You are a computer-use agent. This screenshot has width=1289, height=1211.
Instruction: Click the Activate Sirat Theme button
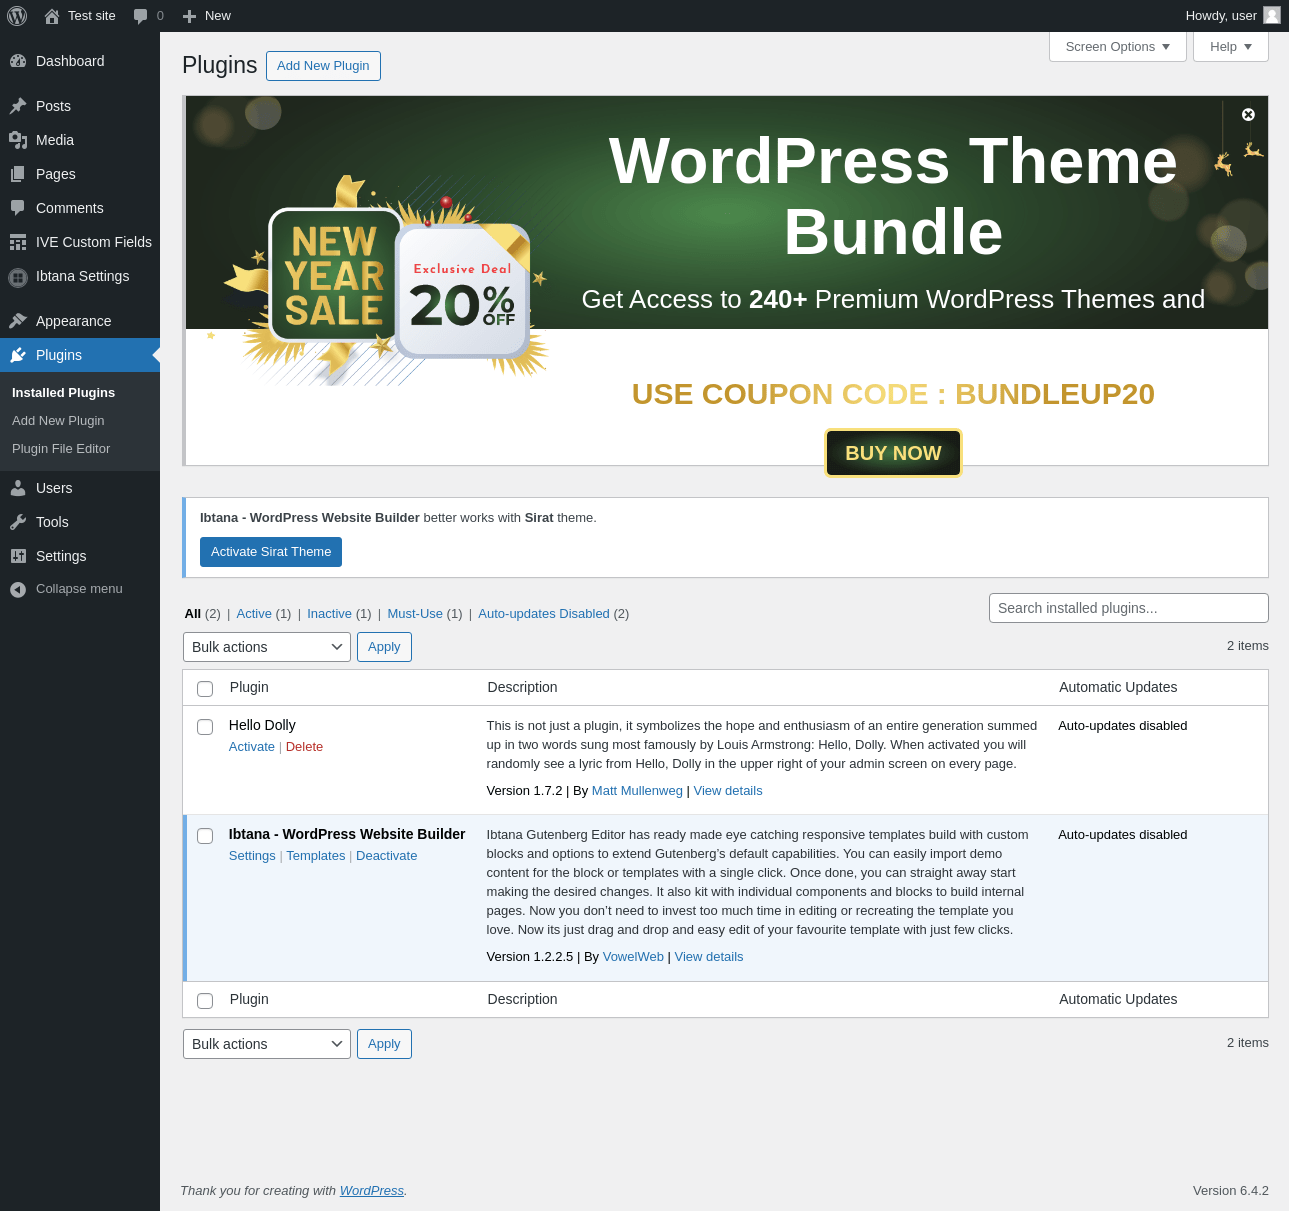[271, 552]
